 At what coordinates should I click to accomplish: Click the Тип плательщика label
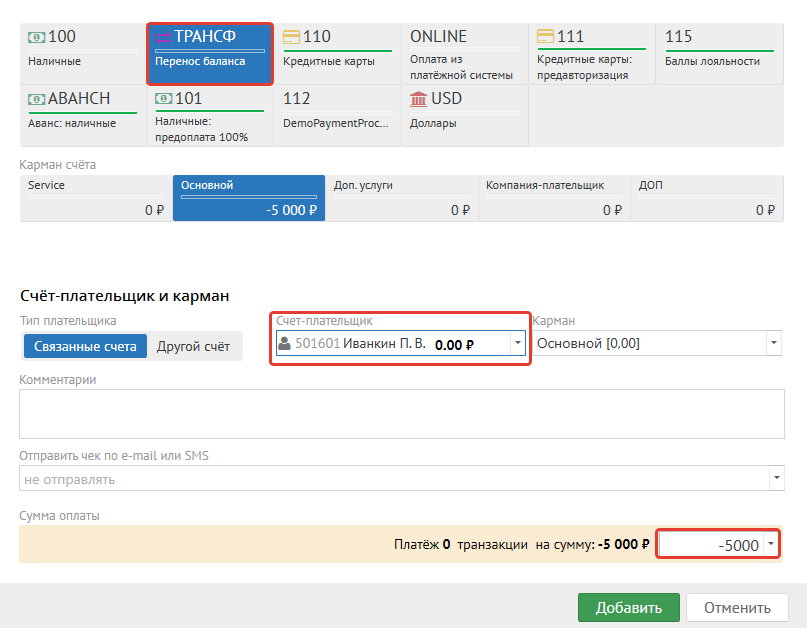[x=68, y=321]
